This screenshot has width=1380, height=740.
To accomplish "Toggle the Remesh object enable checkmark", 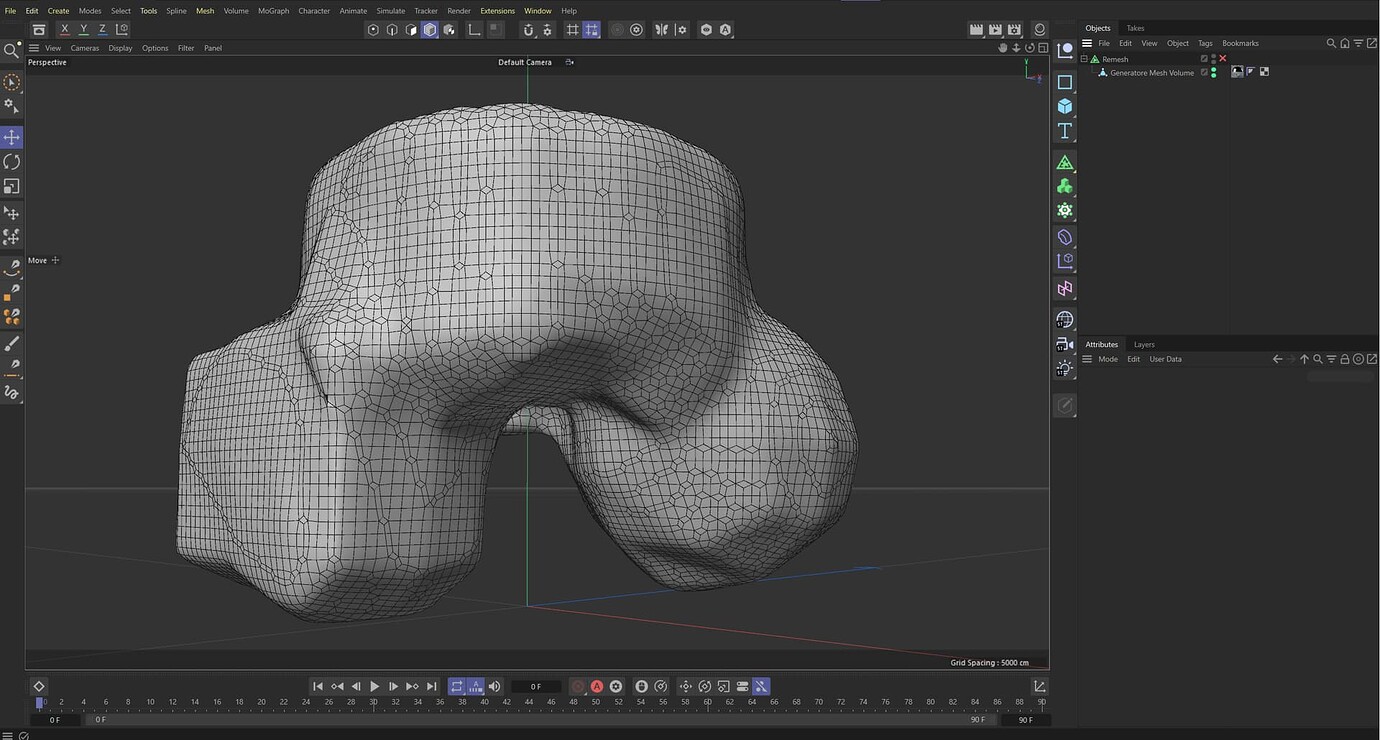I will click(1222, 59).
